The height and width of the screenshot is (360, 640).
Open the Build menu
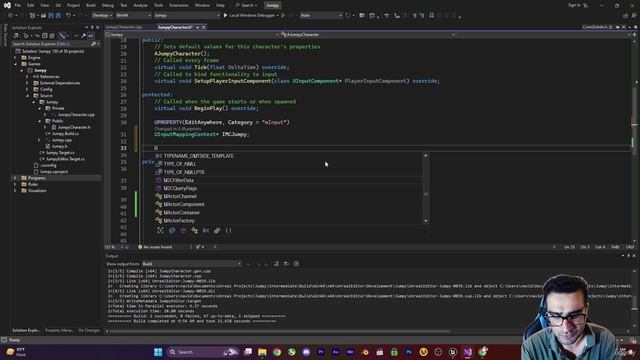point(91,5)
